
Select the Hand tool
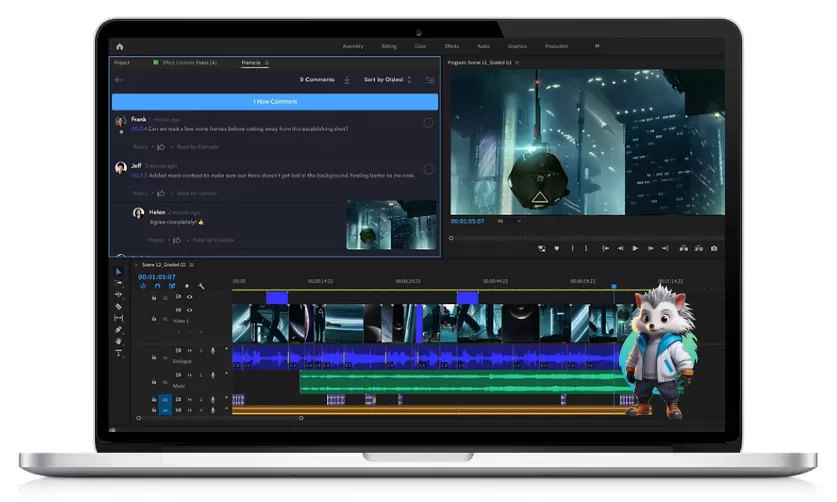119,341
